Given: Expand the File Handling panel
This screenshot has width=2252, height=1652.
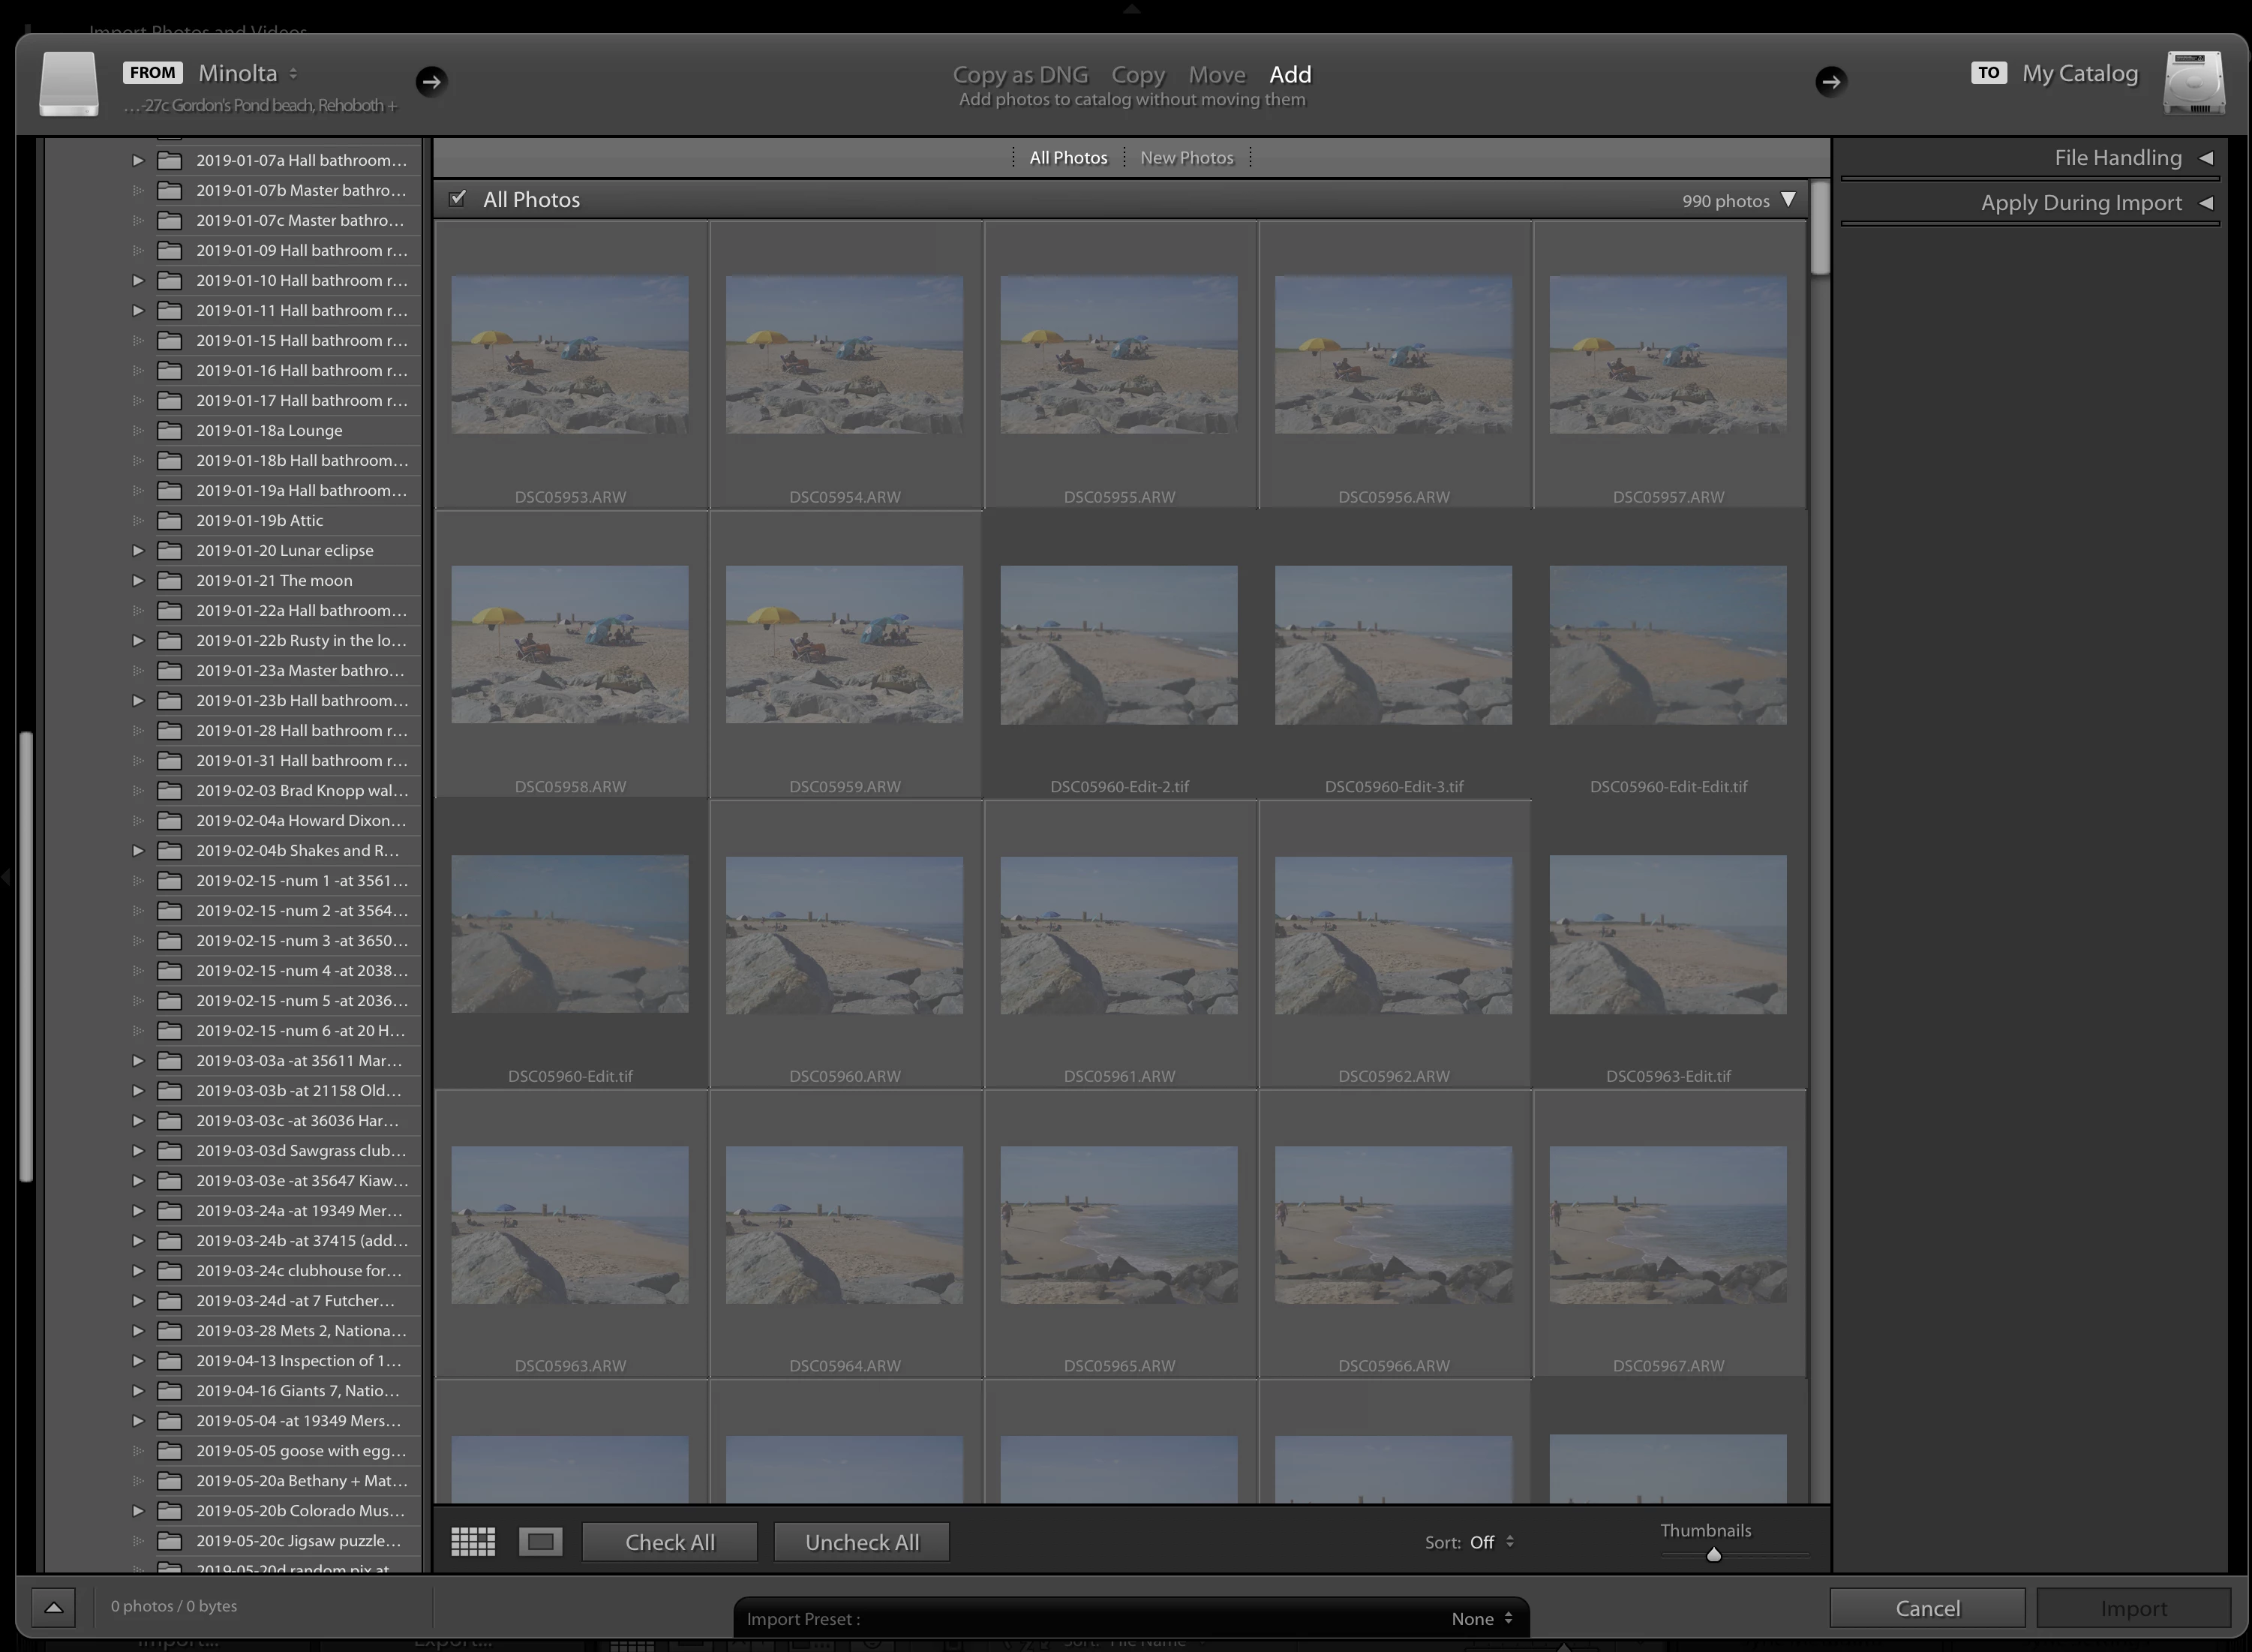Looking at the screenshot, I should [2117, 157].
